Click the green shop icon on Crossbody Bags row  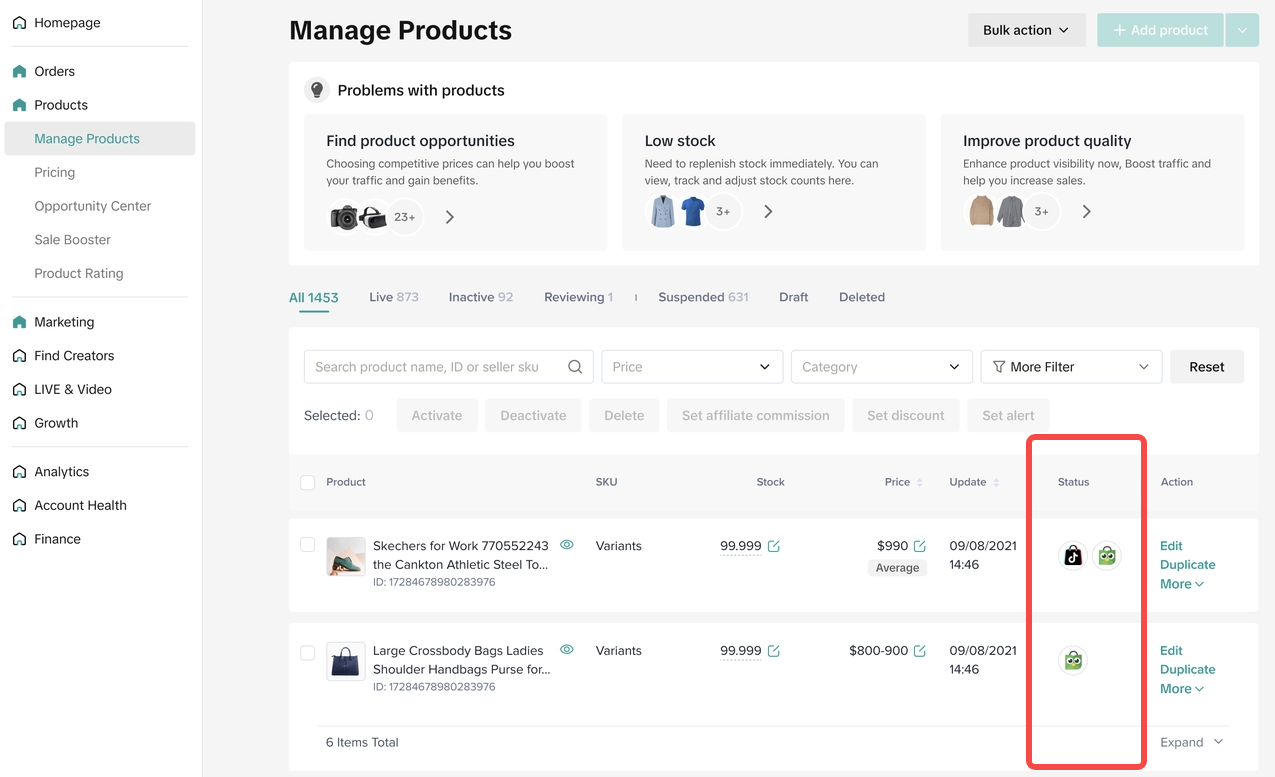pos(1073,660)
